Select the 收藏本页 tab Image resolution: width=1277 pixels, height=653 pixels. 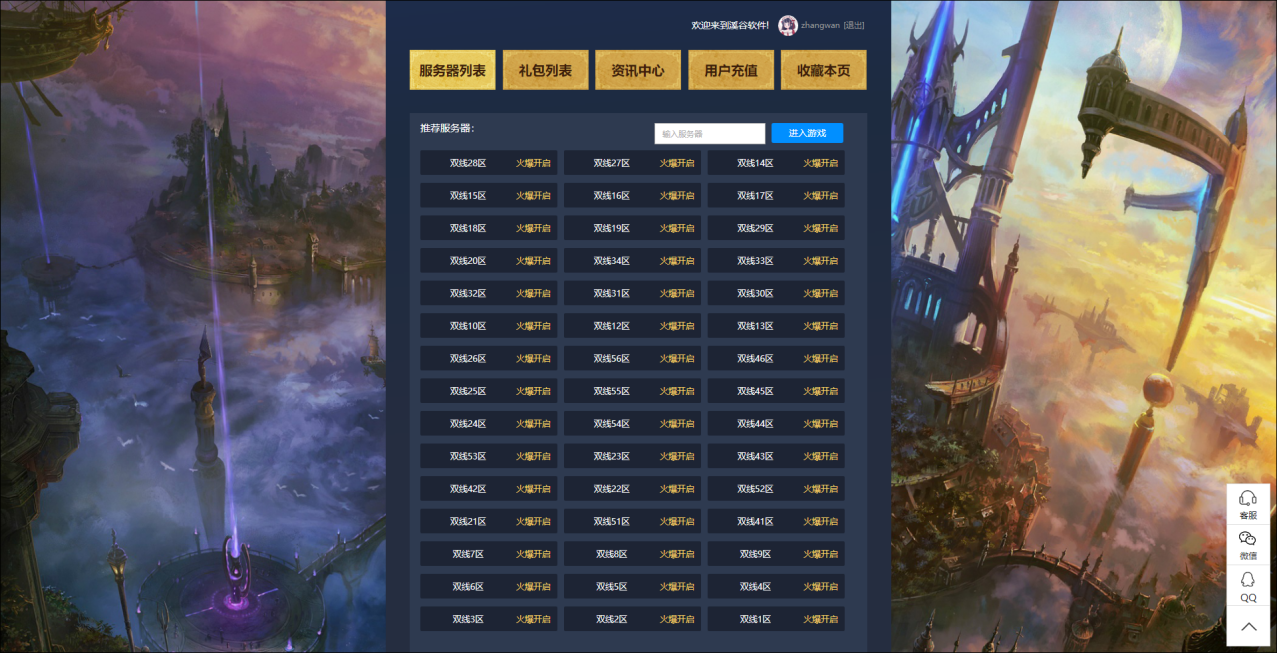824,70
